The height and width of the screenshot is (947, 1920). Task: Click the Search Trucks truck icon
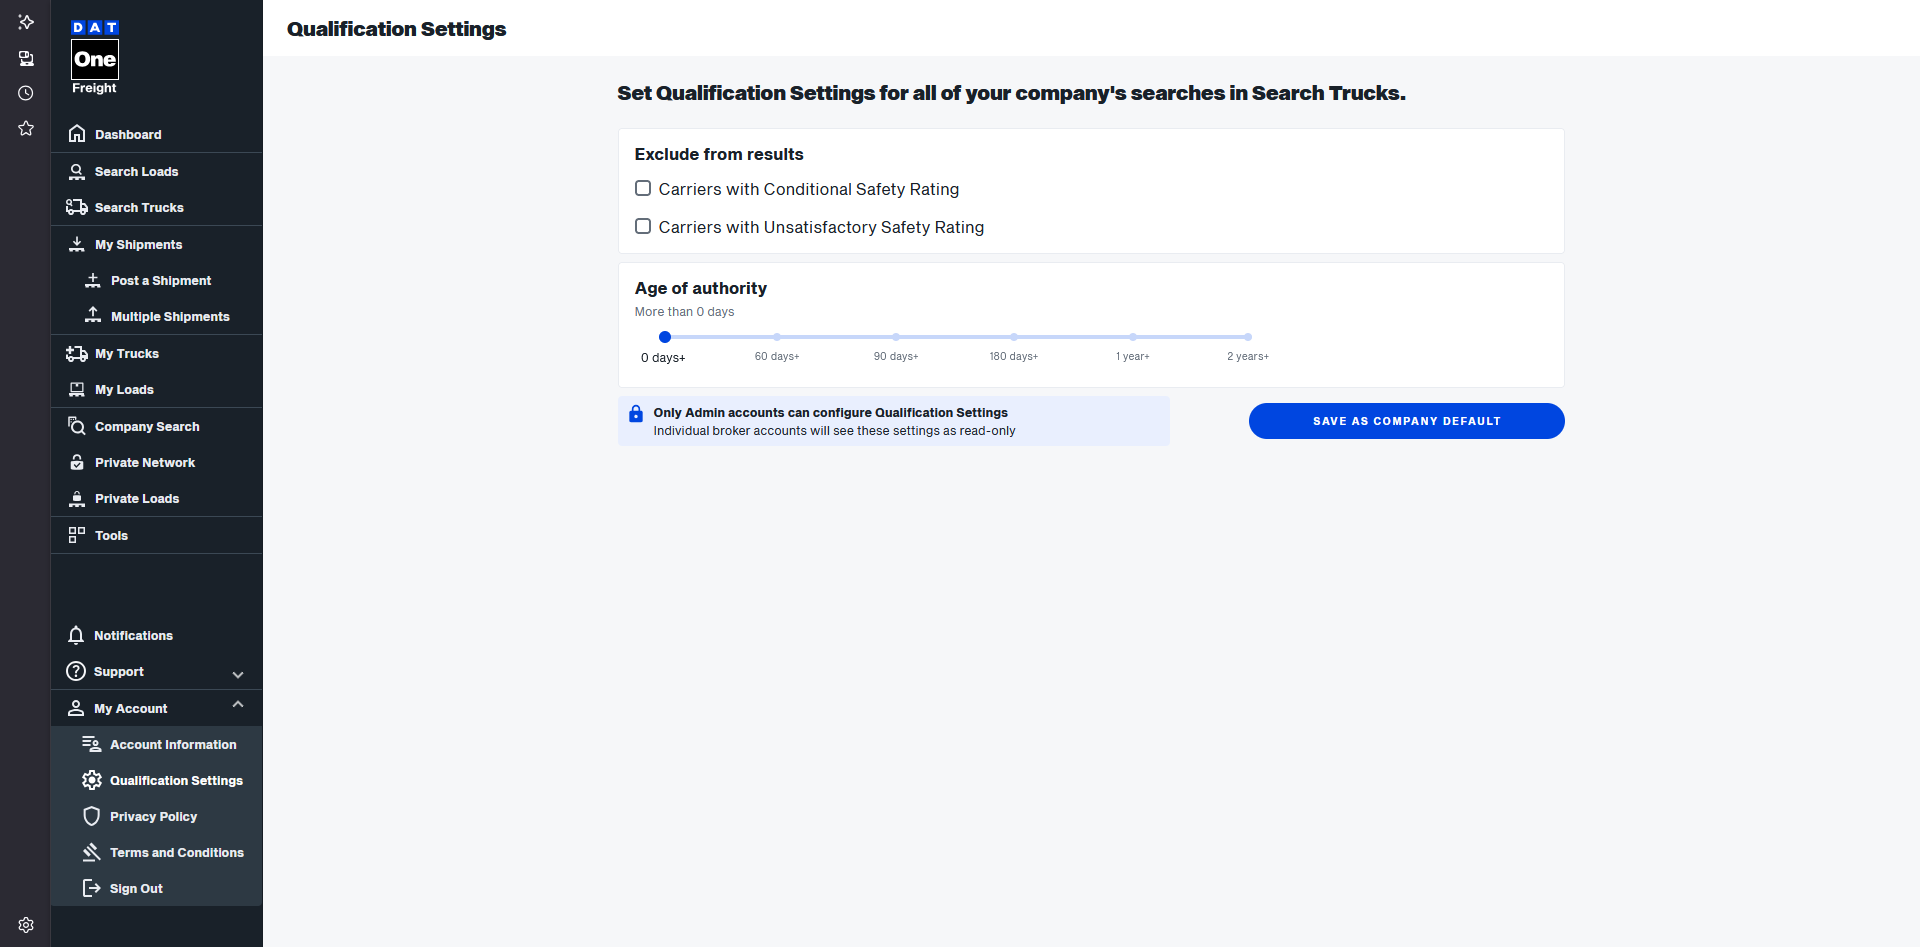(x=77, y=207)
